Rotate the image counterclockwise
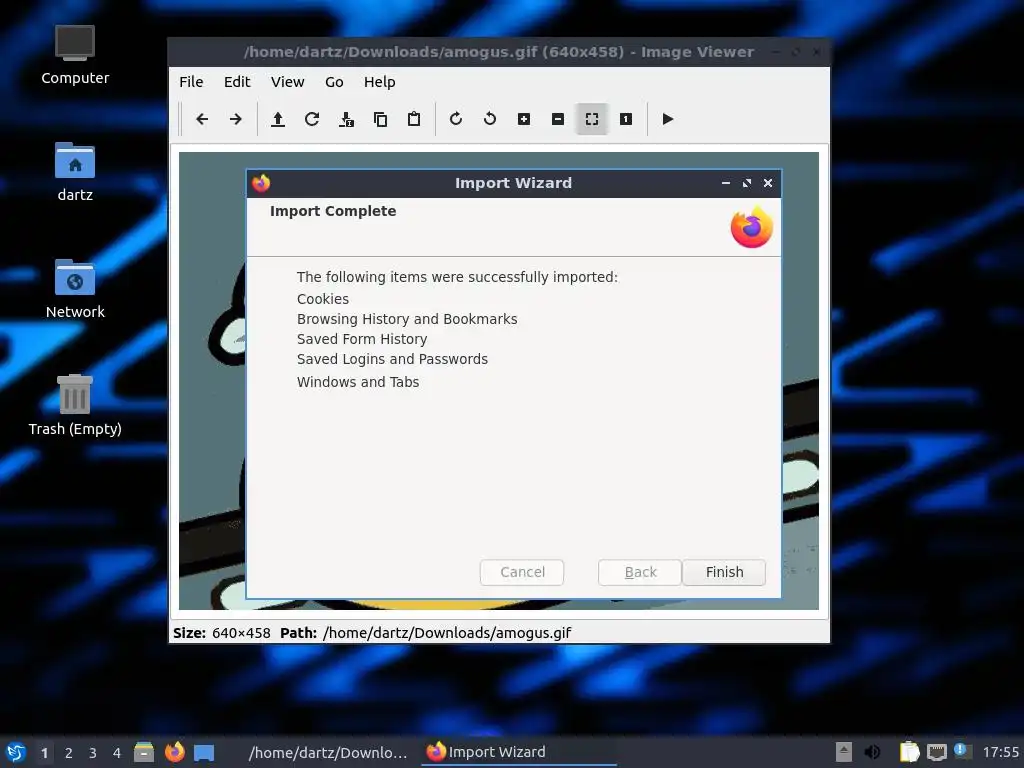 tap(490, 119)
